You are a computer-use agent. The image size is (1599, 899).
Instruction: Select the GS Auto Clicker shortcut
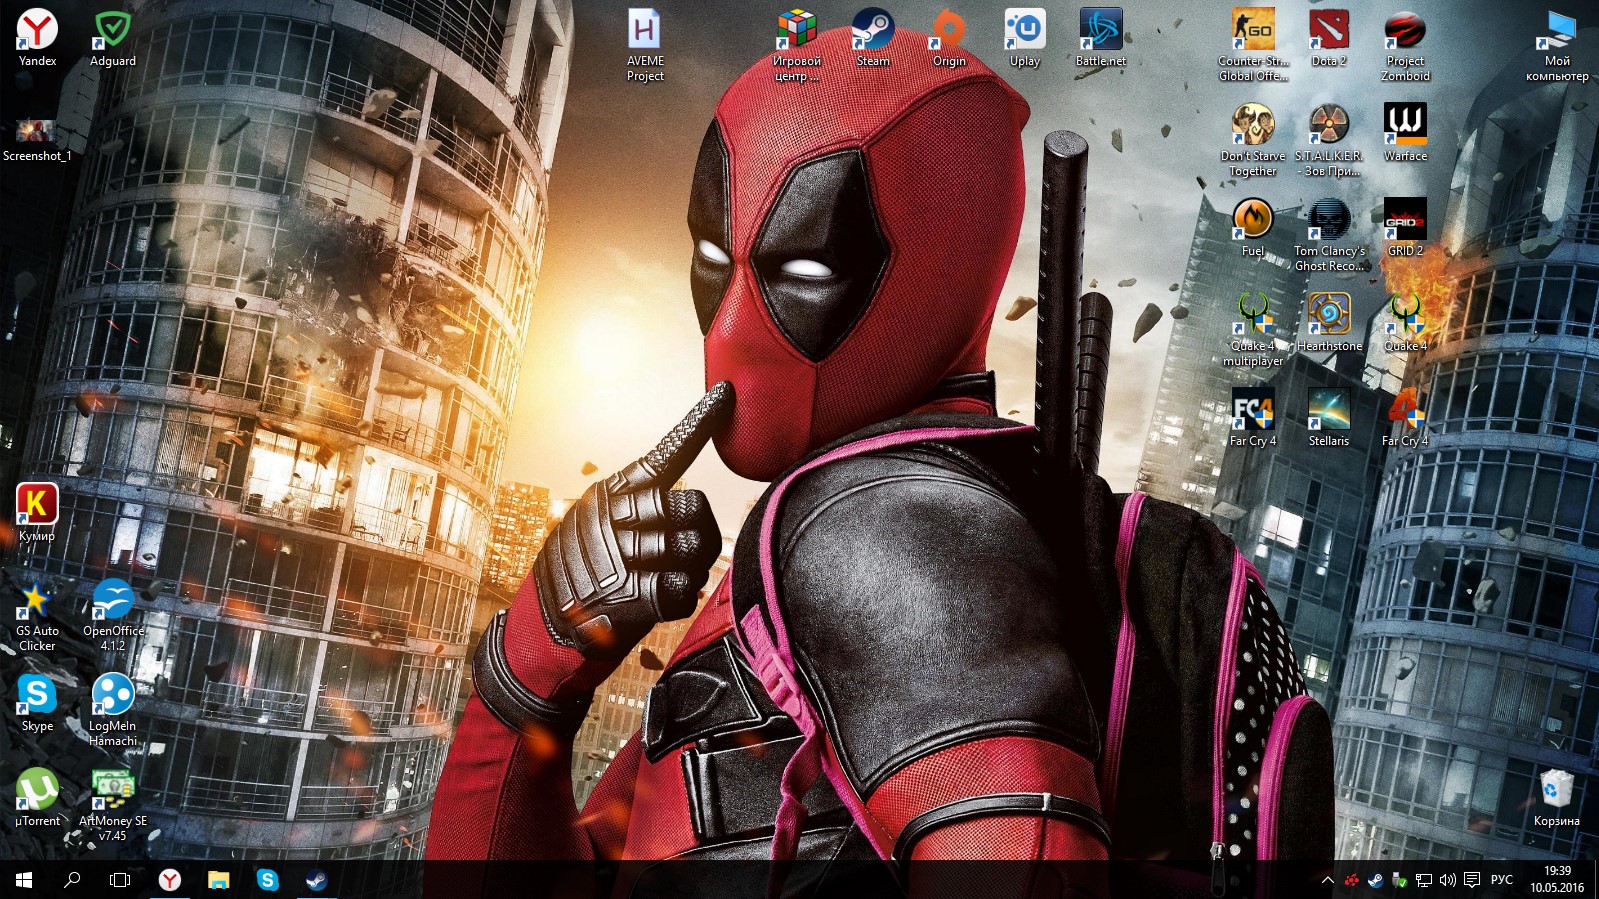(x=37, y=615)
